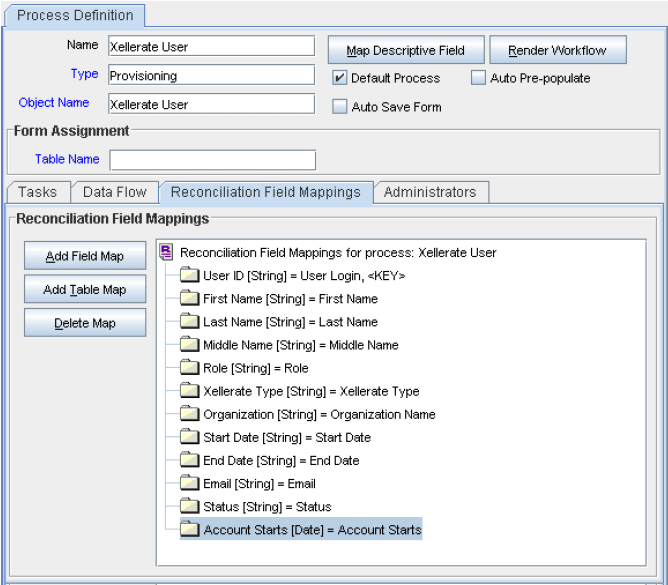Viewport: 668px width, 585px height.
Task: Focus the Name input field
Action: click(212, 46)
